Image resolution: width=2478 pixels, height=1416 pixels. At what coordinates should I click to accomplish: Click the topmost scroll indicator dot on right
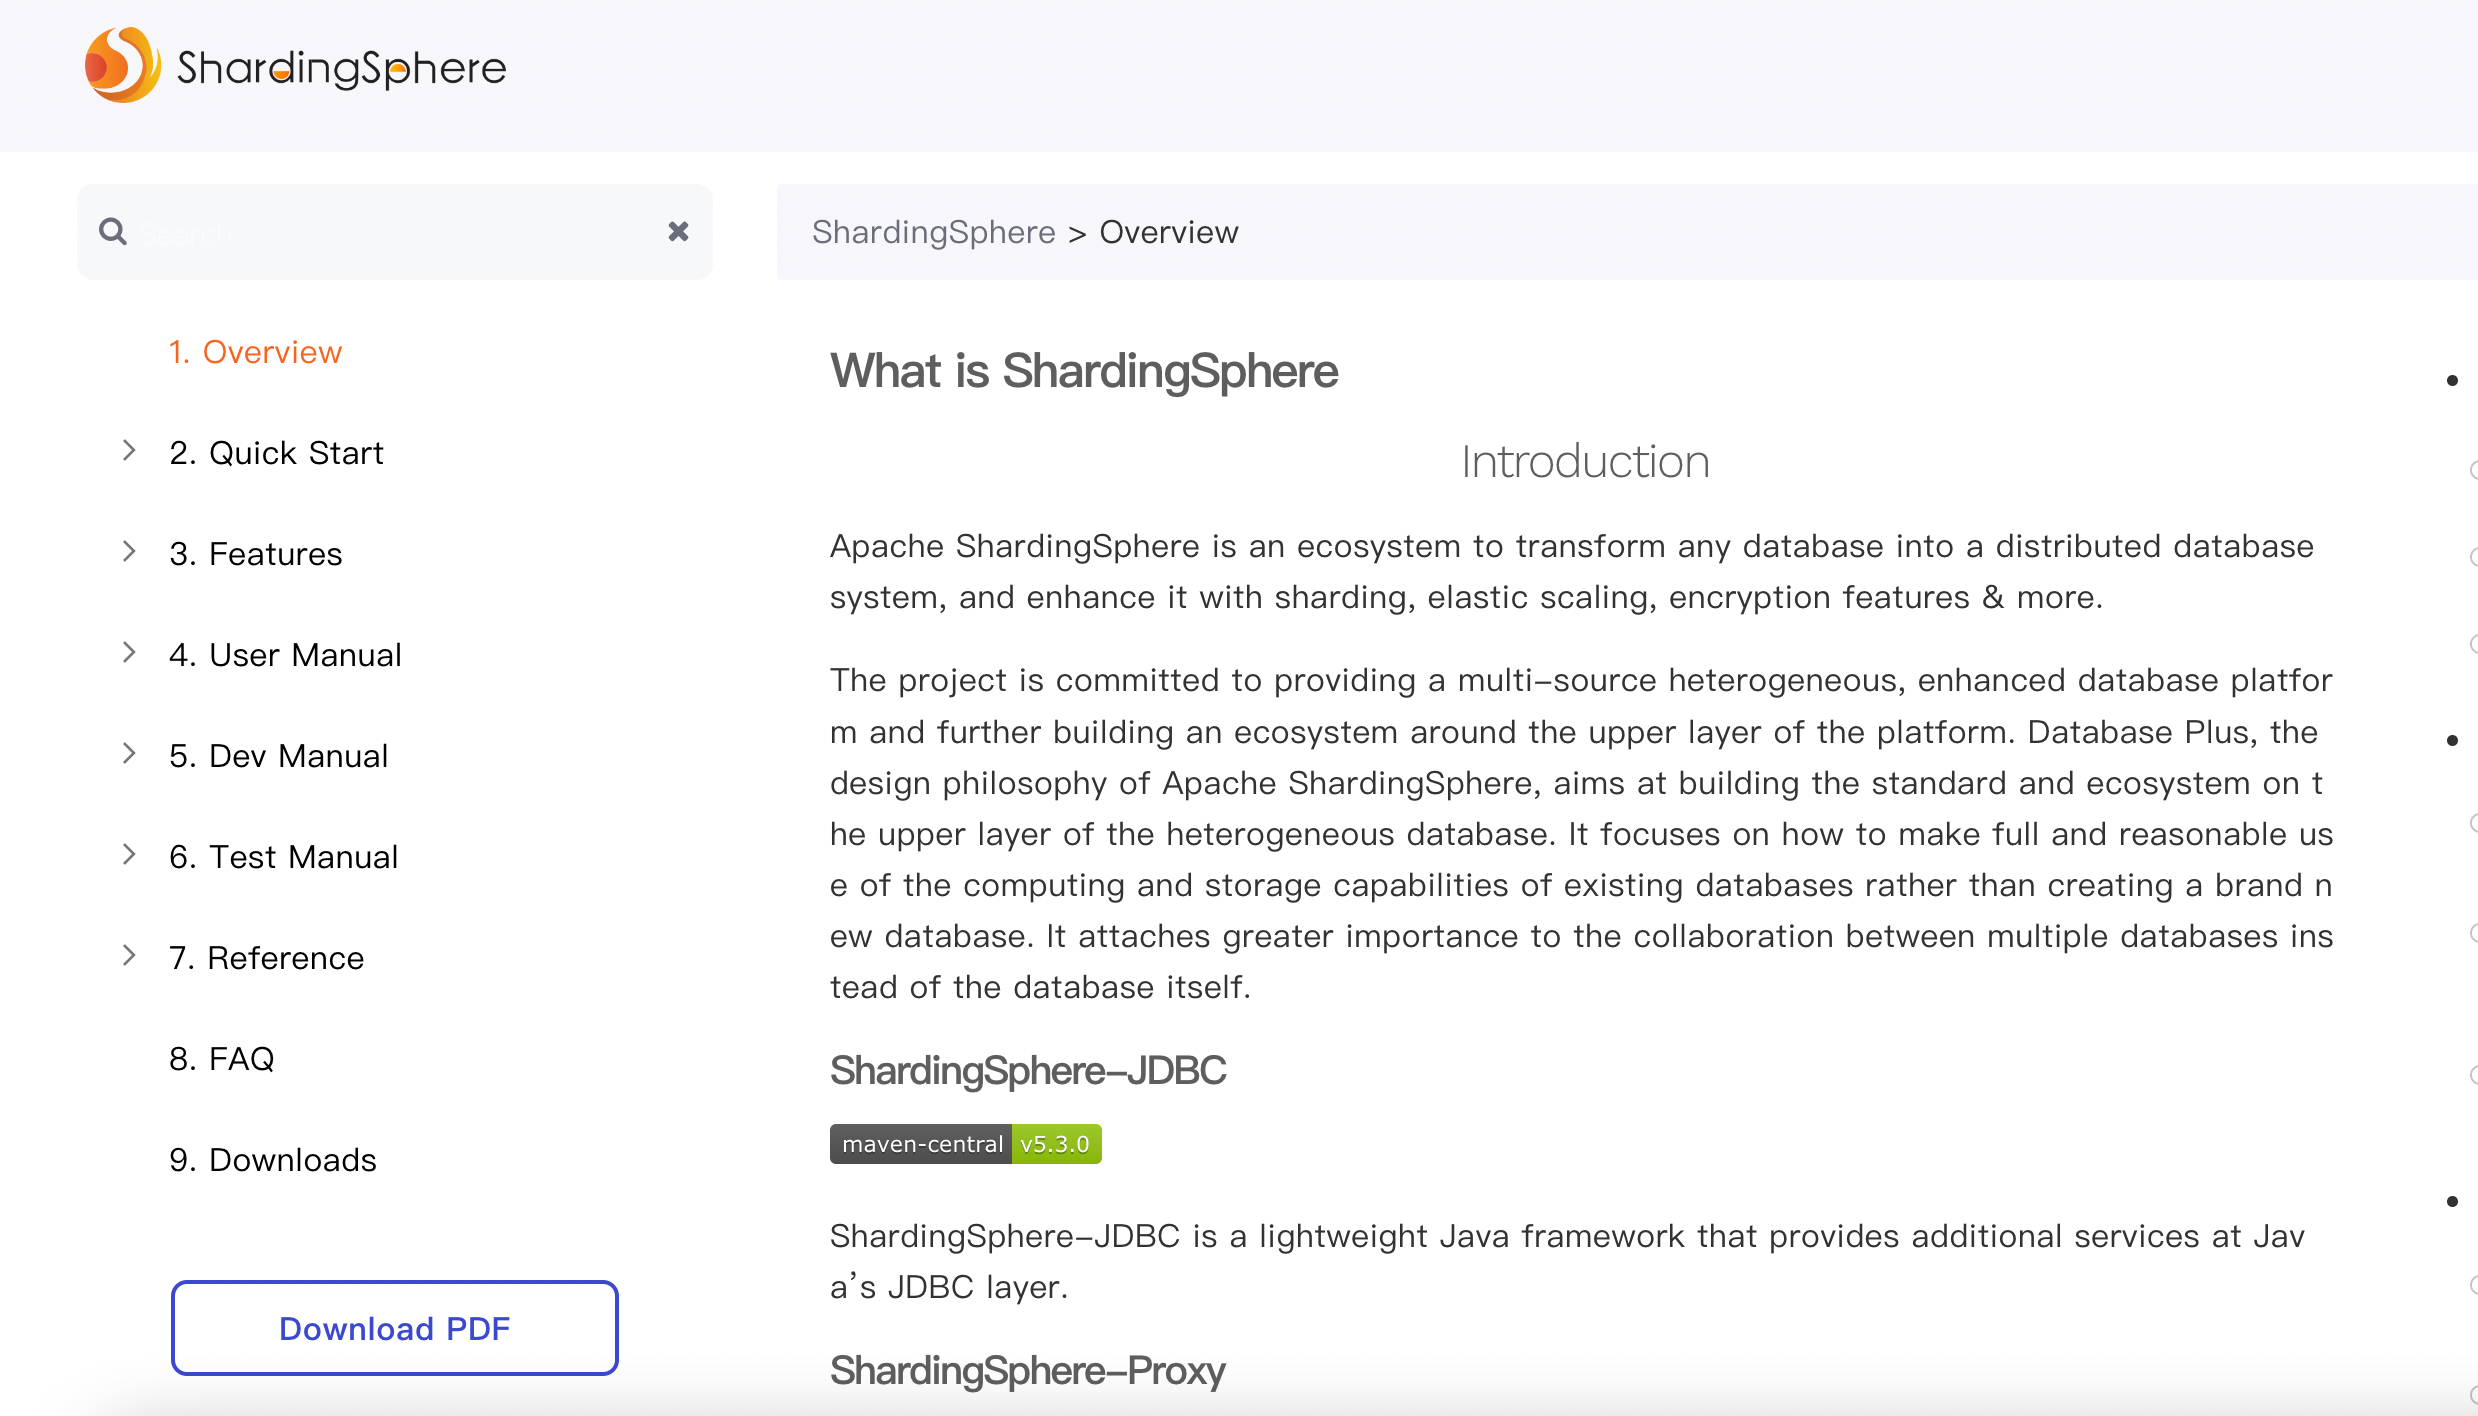(2453, 380)
